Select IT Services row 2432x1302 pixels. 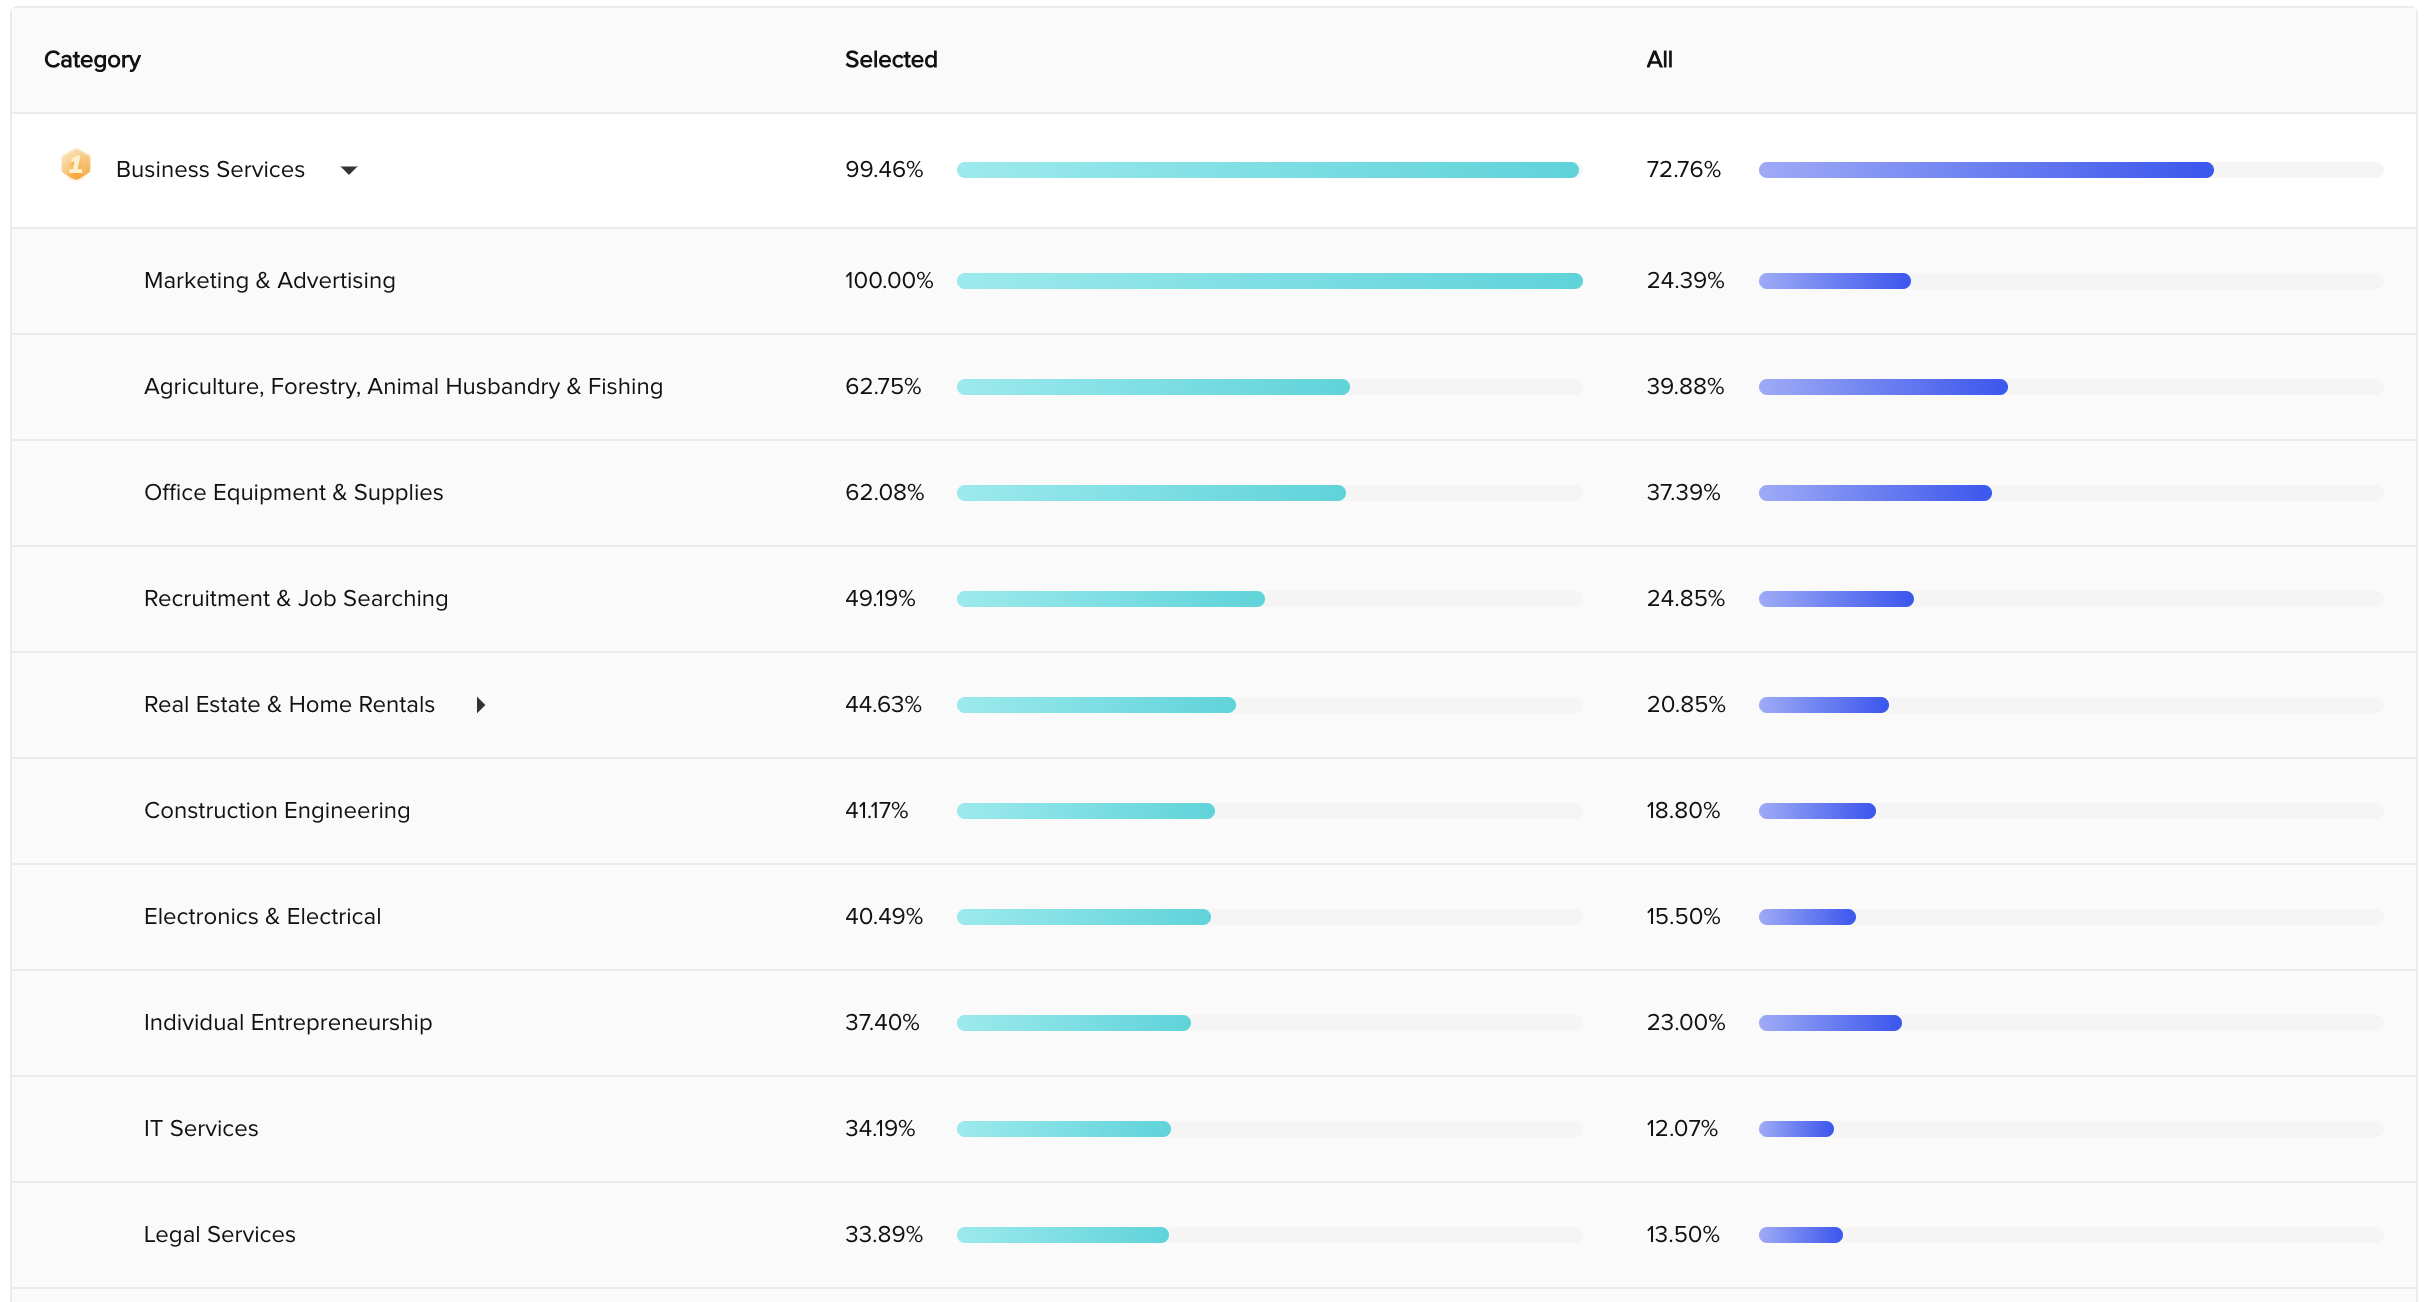coord(1214,1129)
